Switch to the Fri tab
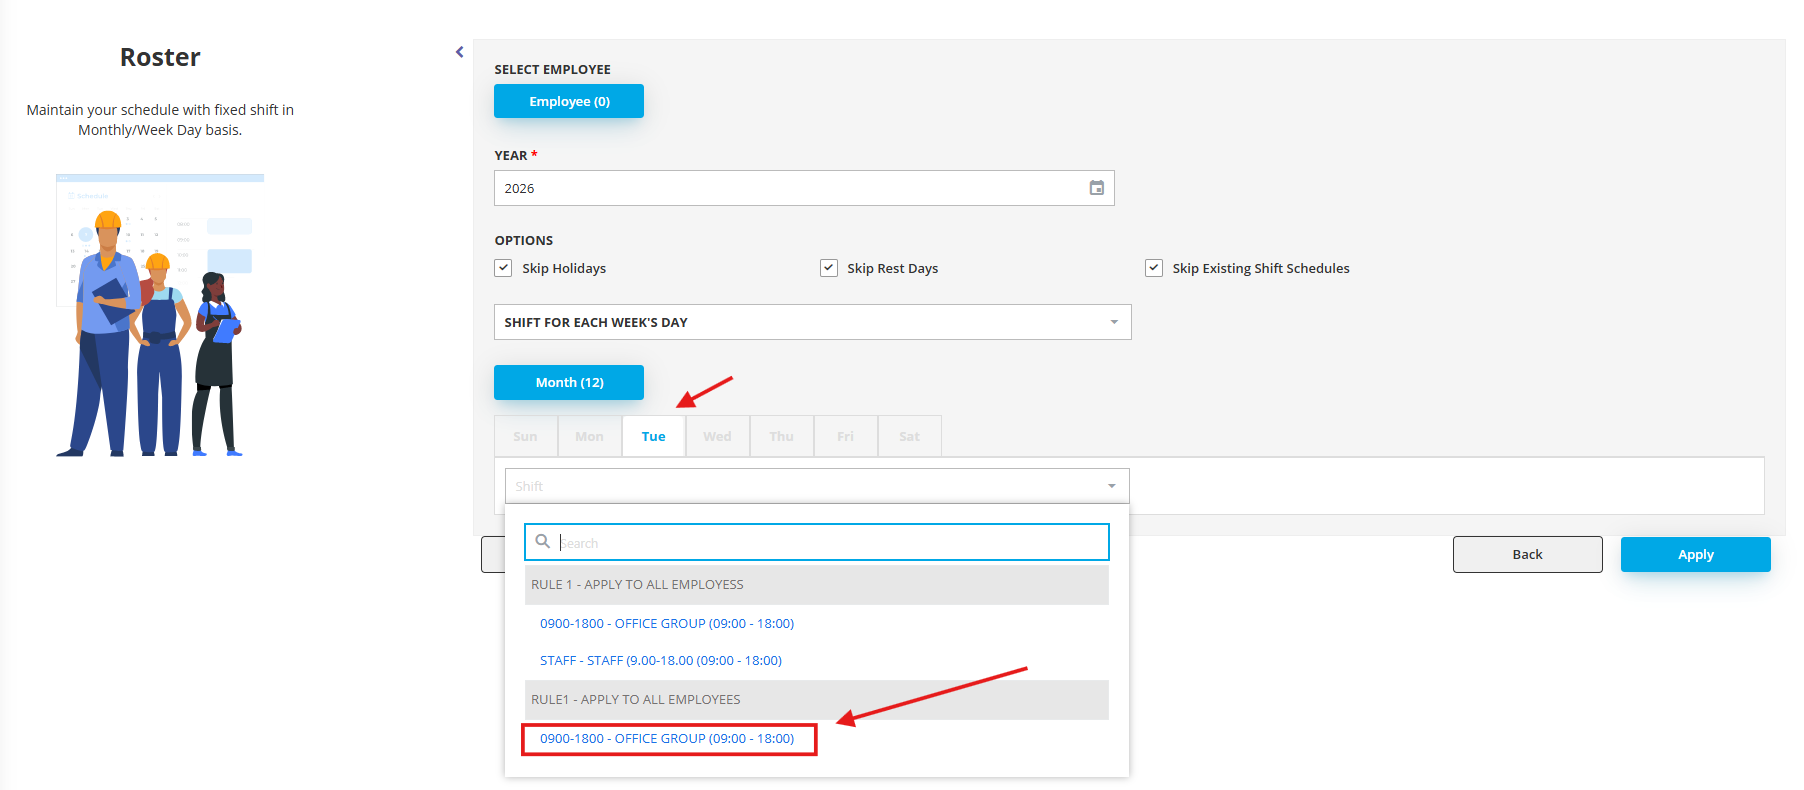This screenshot has width=1804, height=790. pos(845,437)
